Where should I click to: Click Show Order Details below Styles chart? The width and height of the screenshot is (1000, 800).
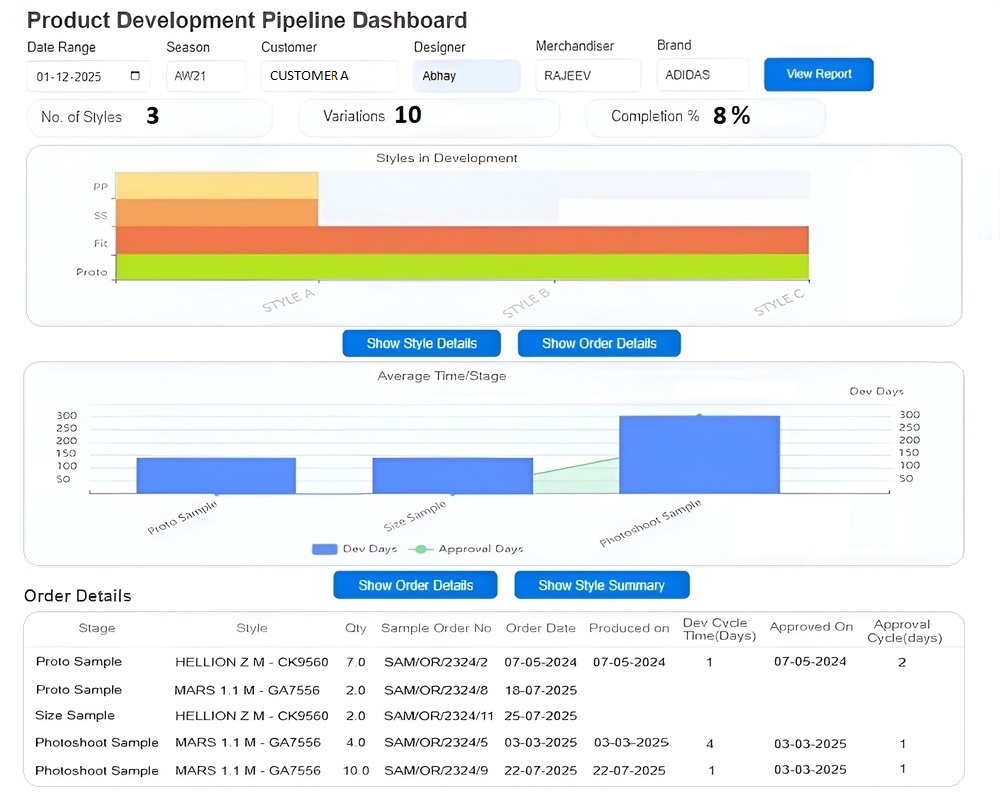[x=599, y=343]
